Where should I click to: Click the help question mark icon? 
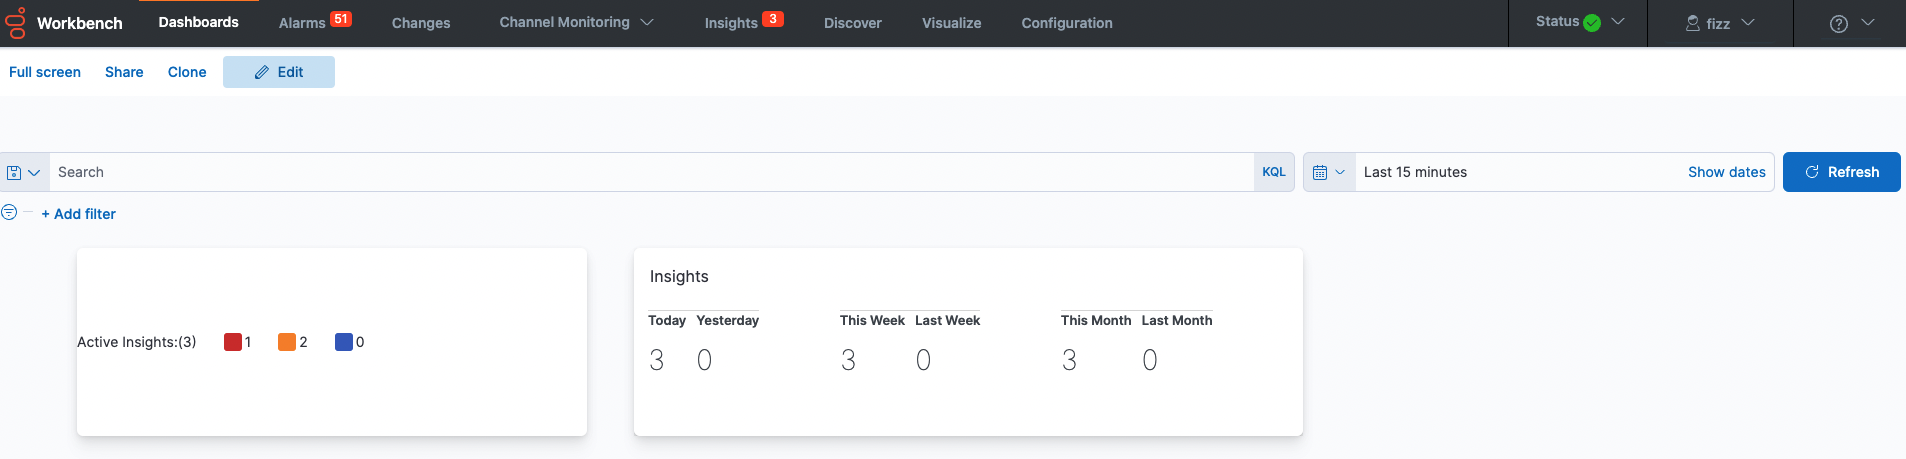pyautogui.click(x=1839, y=23)
